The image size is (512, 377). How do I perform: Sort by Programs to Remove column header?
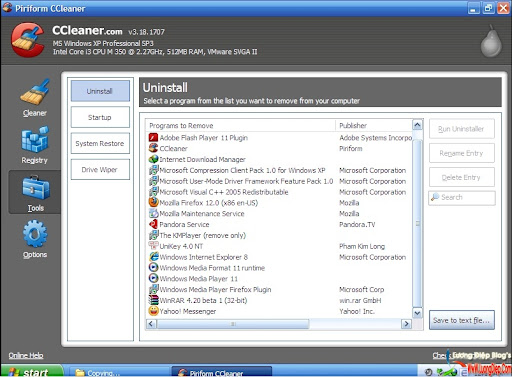(x=241, y=126)
